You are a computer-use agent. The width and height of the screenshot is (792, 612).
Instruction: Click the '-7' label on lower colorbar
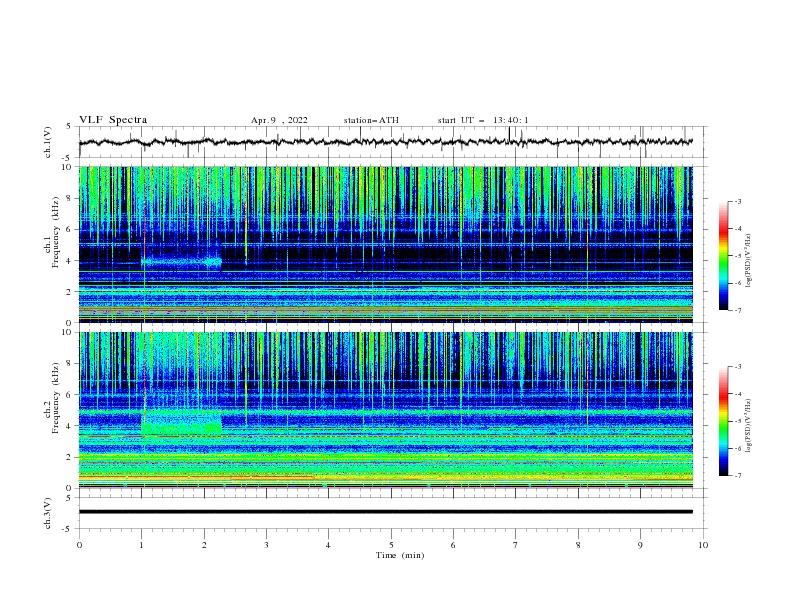point(738,476)
